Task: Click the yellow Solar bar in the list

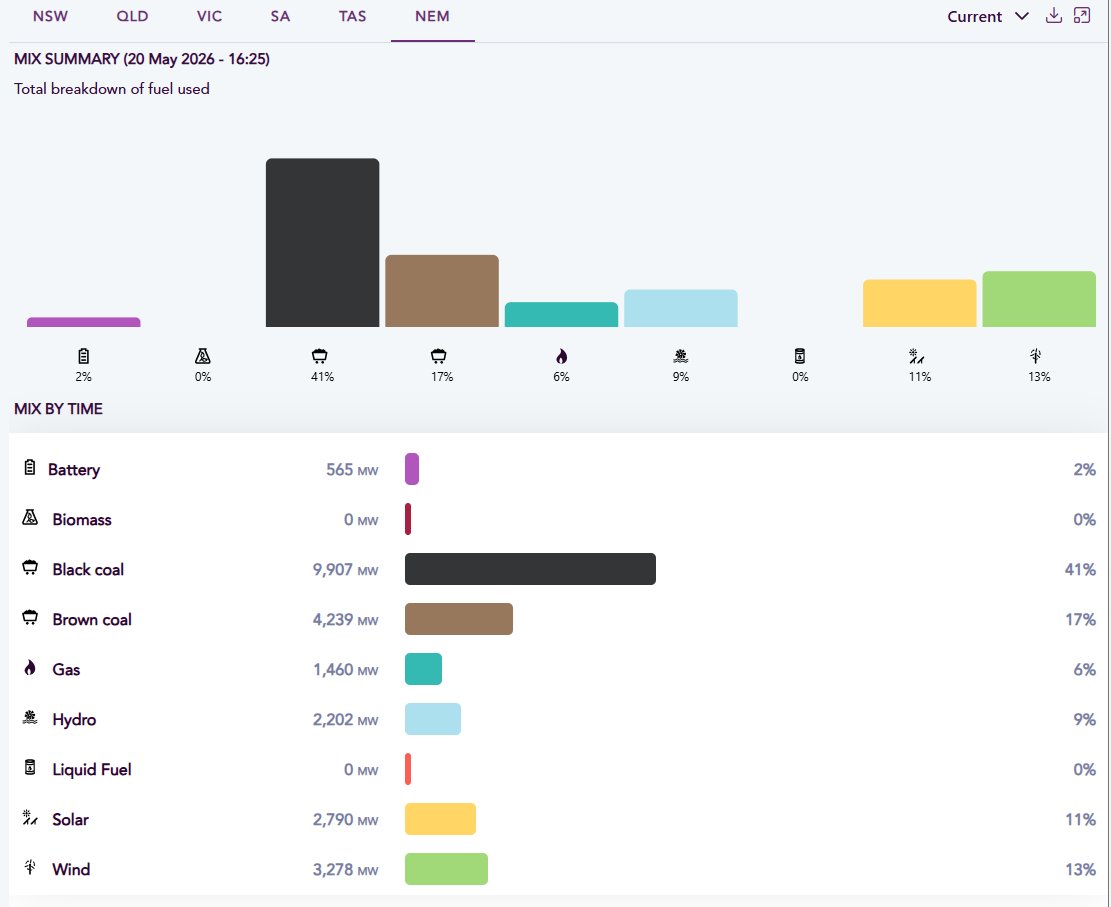Action: pos(440,819)
